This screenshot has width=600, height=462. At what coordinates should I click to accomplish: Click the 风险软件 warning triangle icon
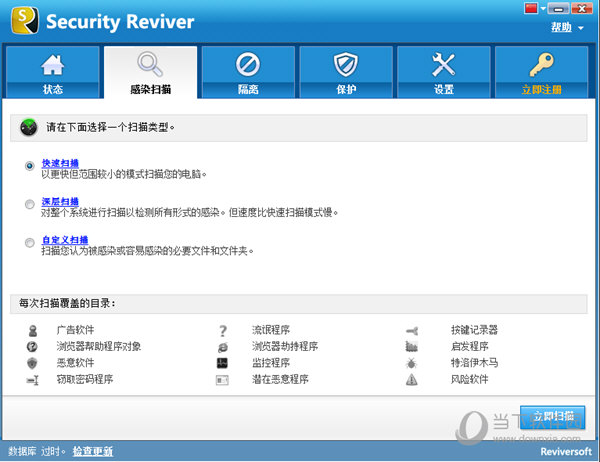412,380
